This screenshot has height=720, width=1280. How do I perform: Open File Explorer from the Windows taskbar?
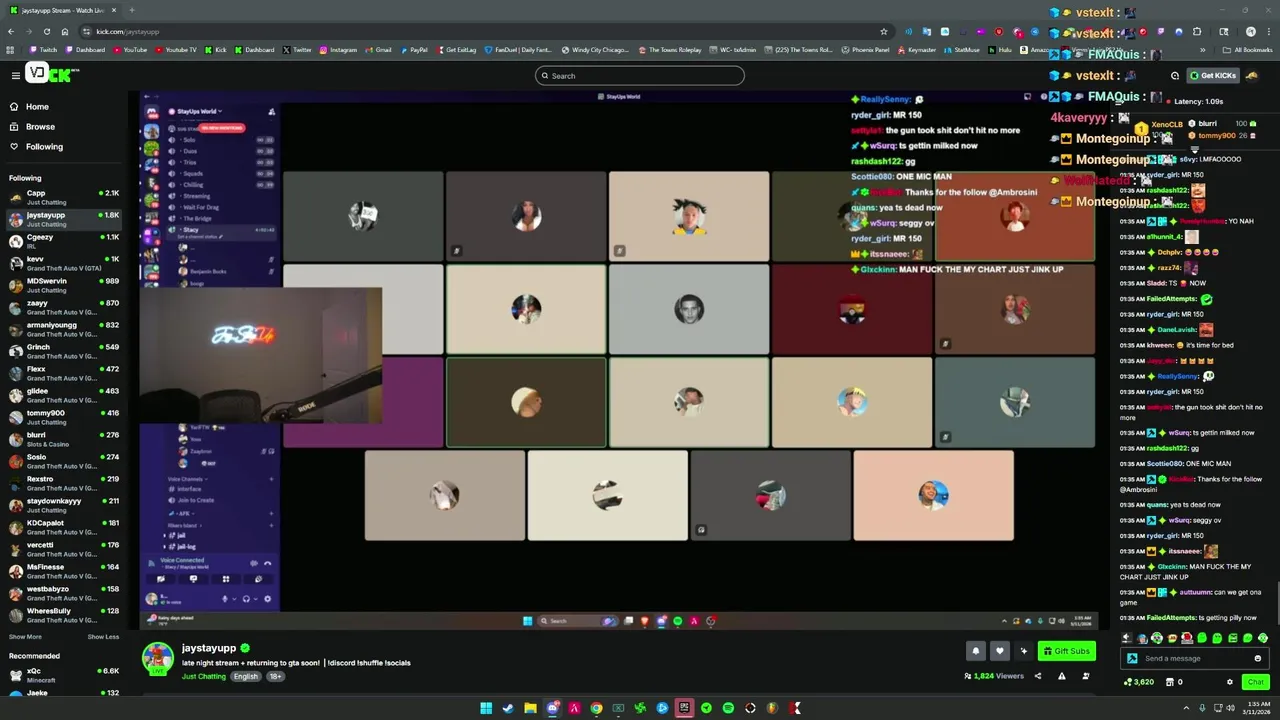530,708
